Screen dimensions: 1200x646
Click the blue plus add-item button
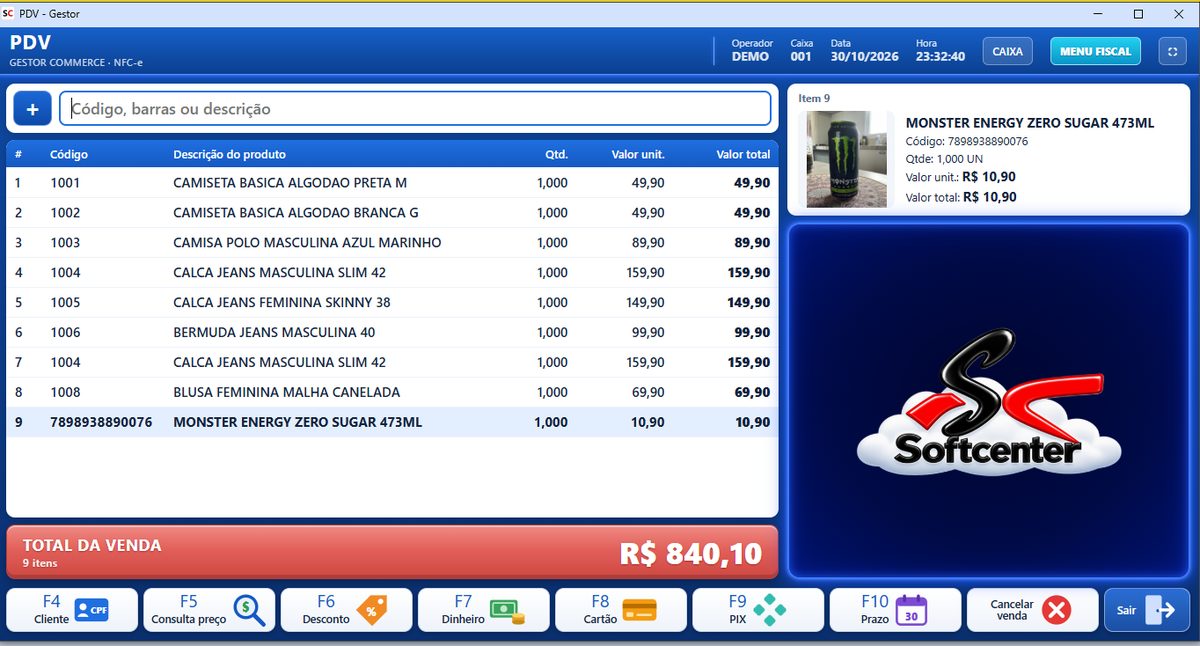[32, 109]
